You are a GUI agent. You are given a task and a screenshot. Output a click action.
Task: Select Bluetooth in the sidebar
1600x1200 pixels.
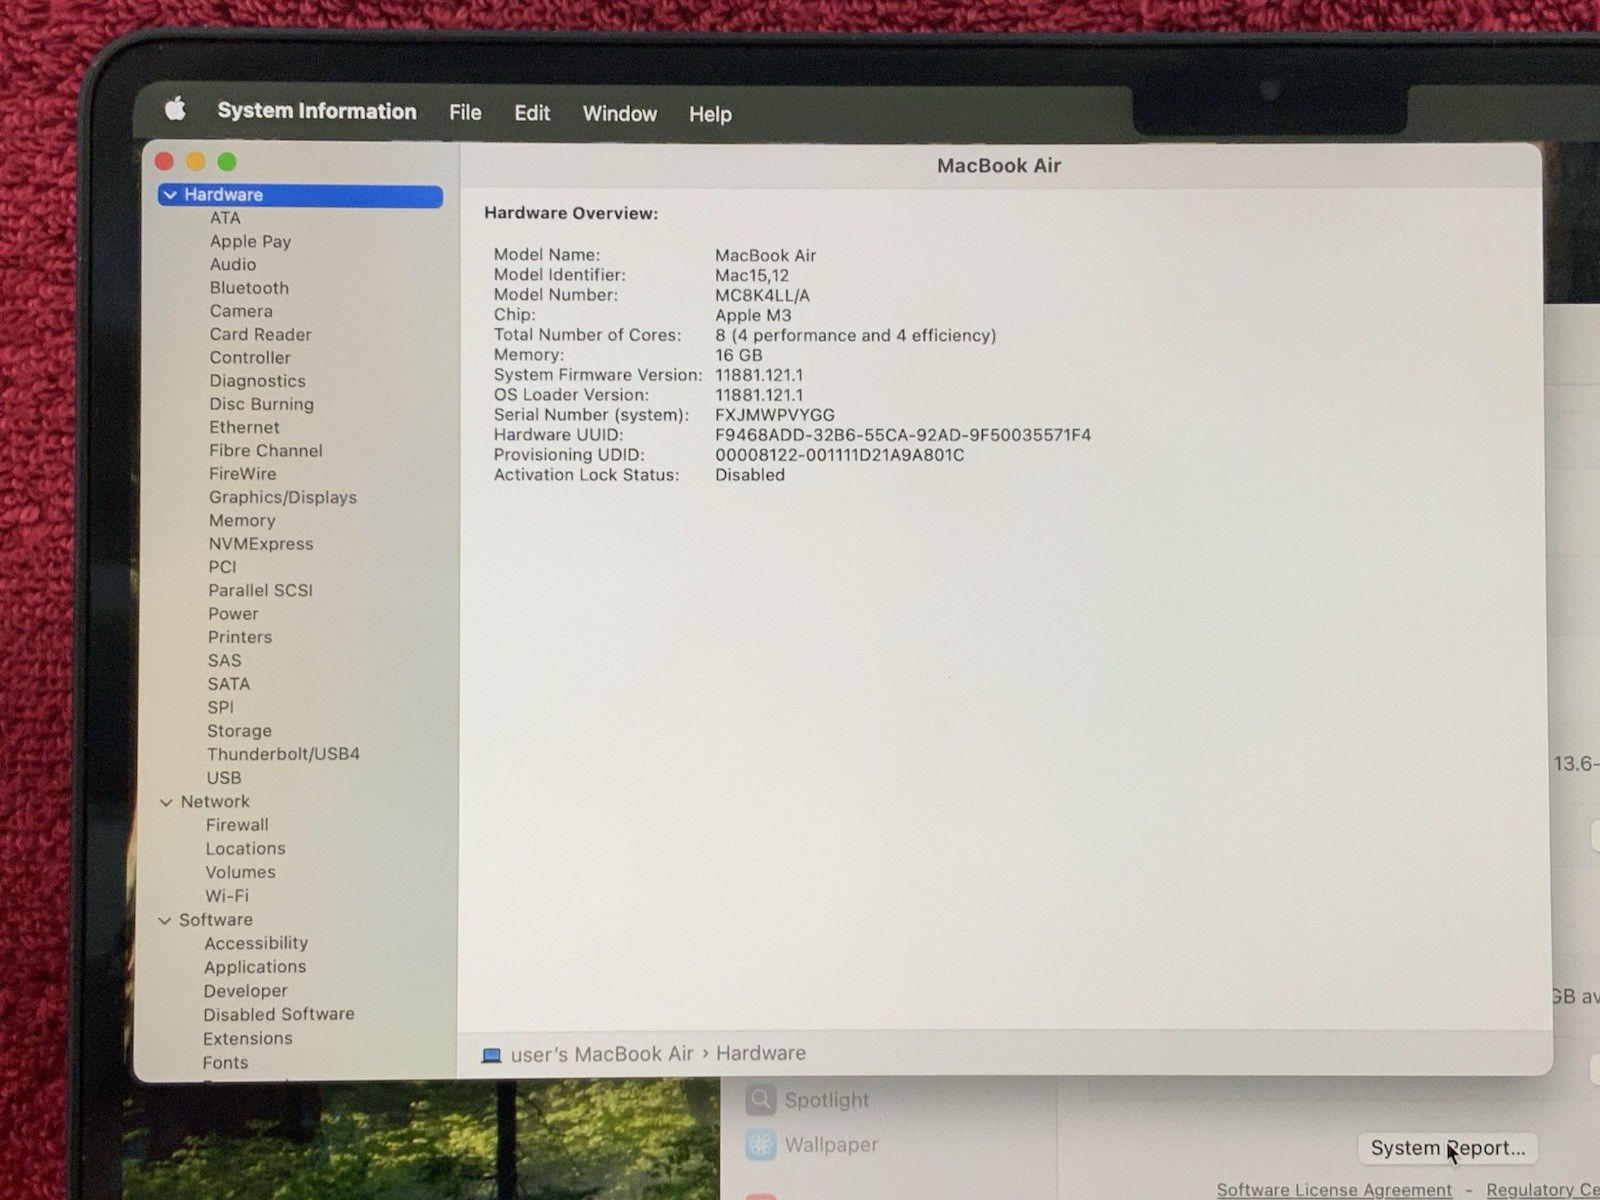tap(249, 288)
